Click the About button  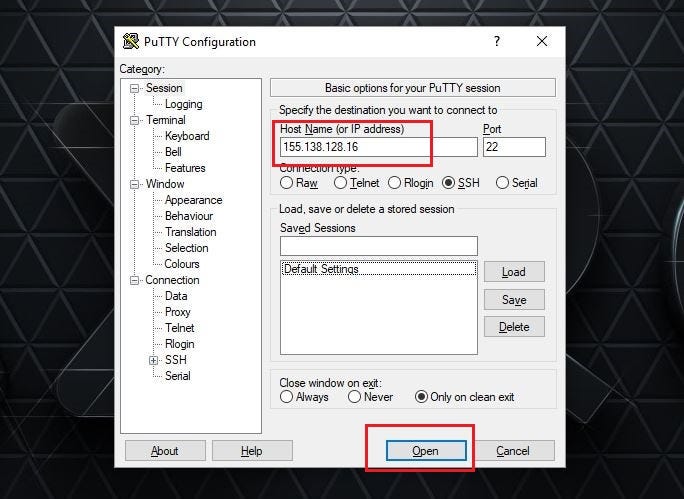(x=165, y=451)
